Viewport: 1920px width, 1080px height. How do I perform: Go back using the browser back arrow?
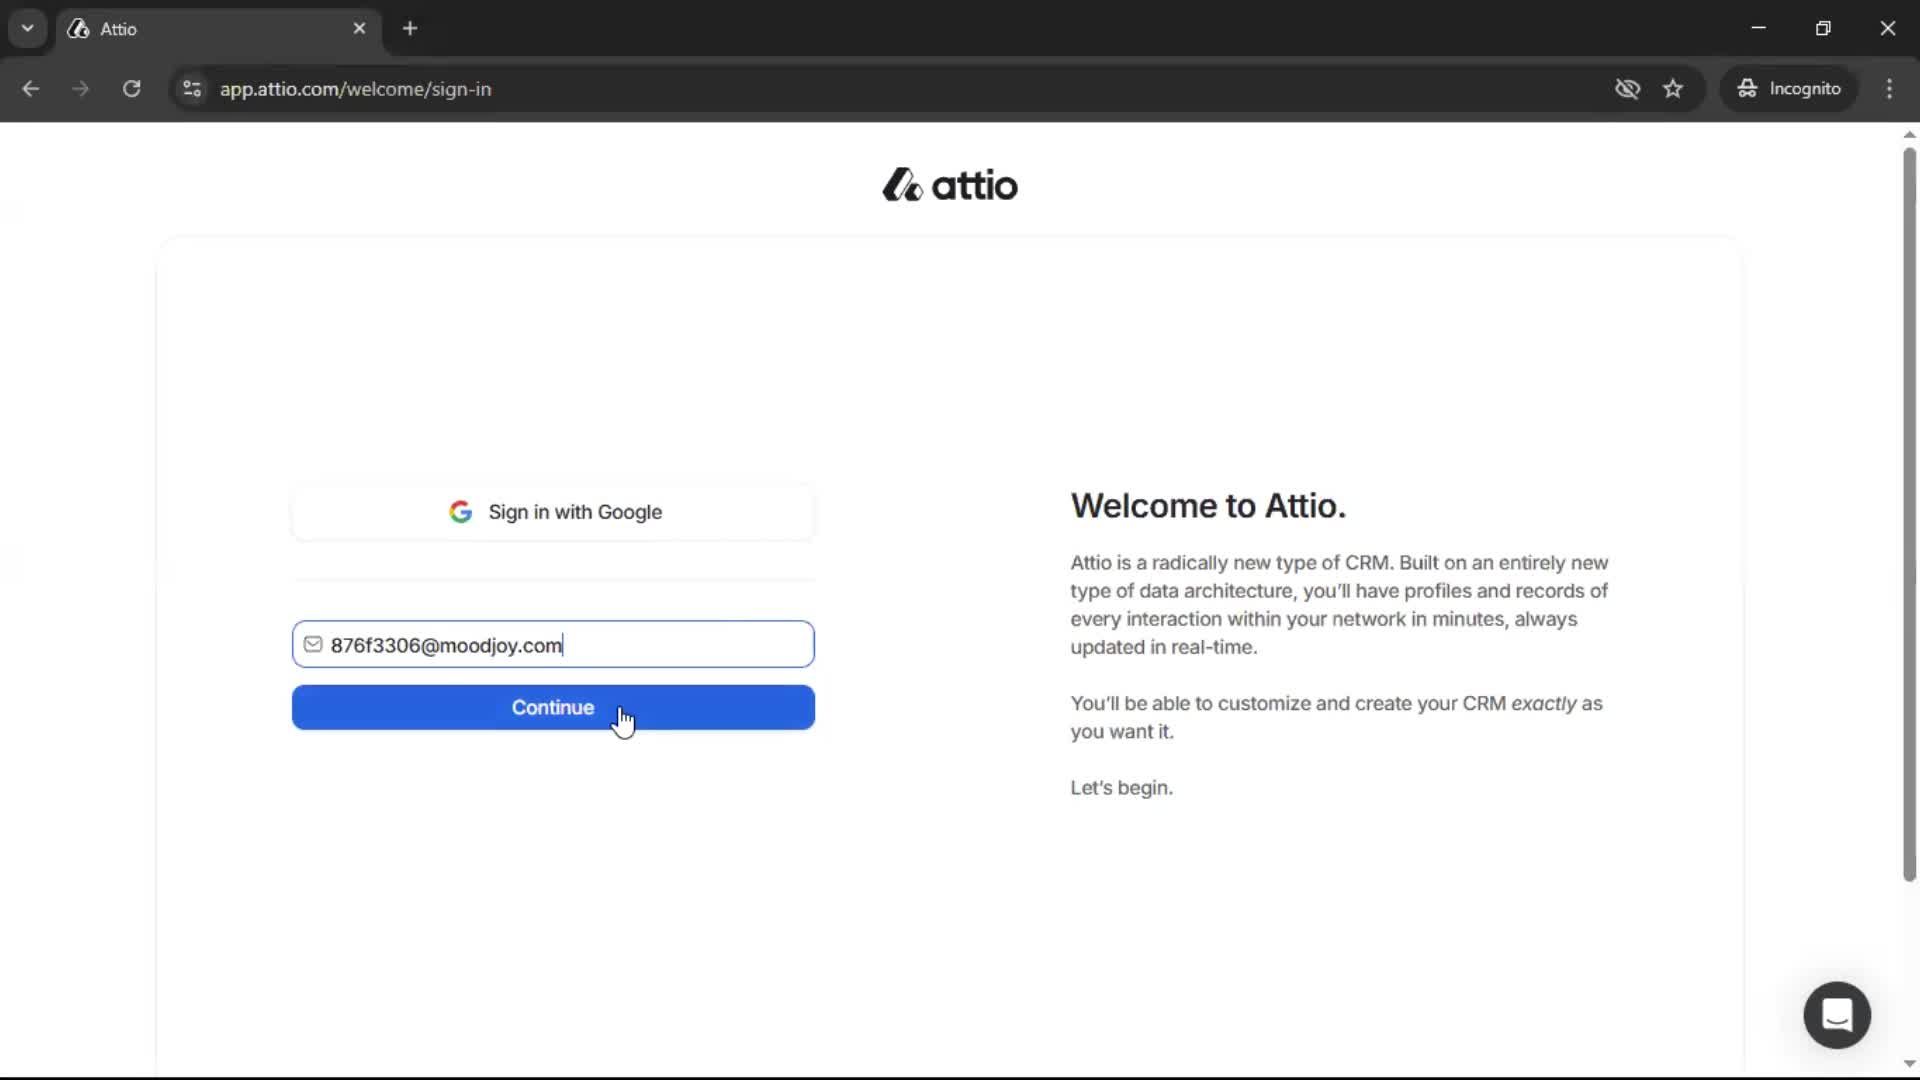point(30,88)
